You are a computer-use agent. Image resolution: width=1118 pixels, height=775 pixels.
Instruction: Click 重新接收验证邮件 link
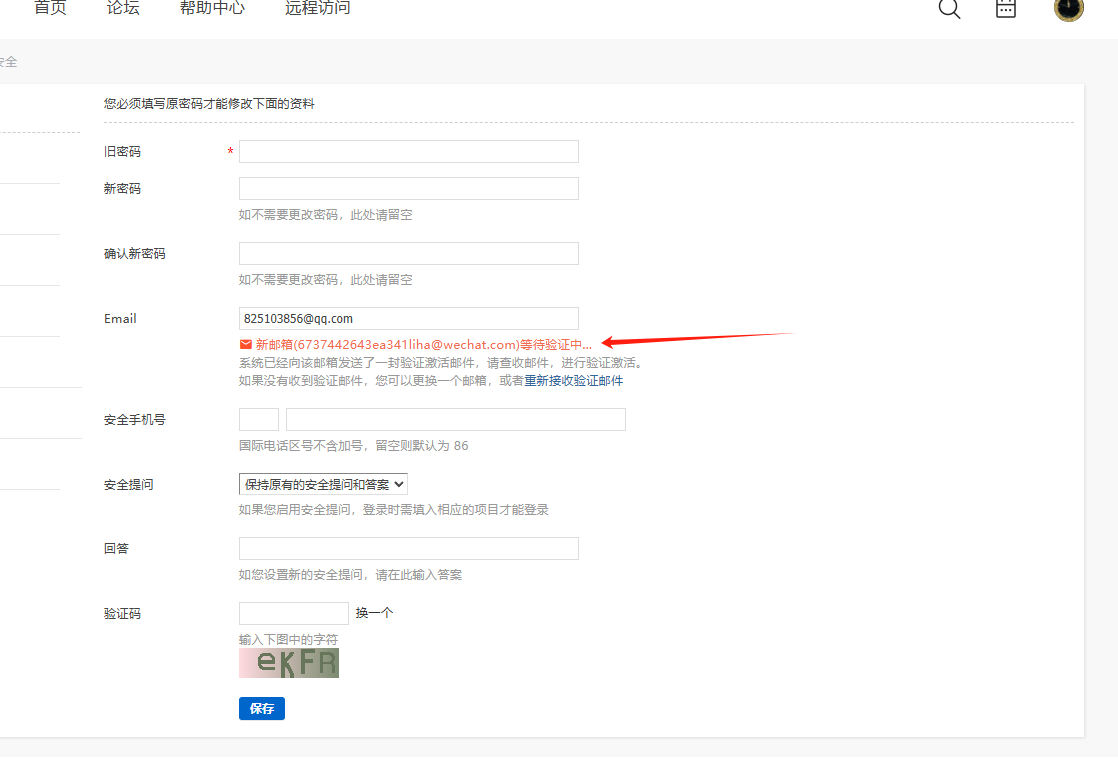(x=573, y=381)
